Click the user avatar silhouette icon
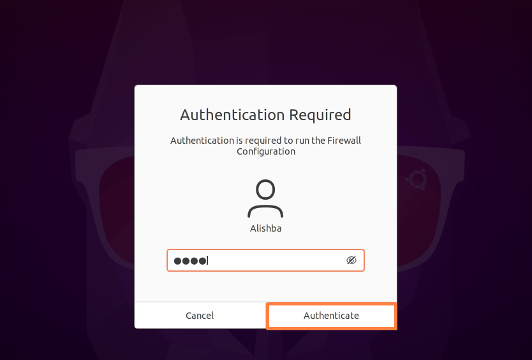 click(265, 199)
